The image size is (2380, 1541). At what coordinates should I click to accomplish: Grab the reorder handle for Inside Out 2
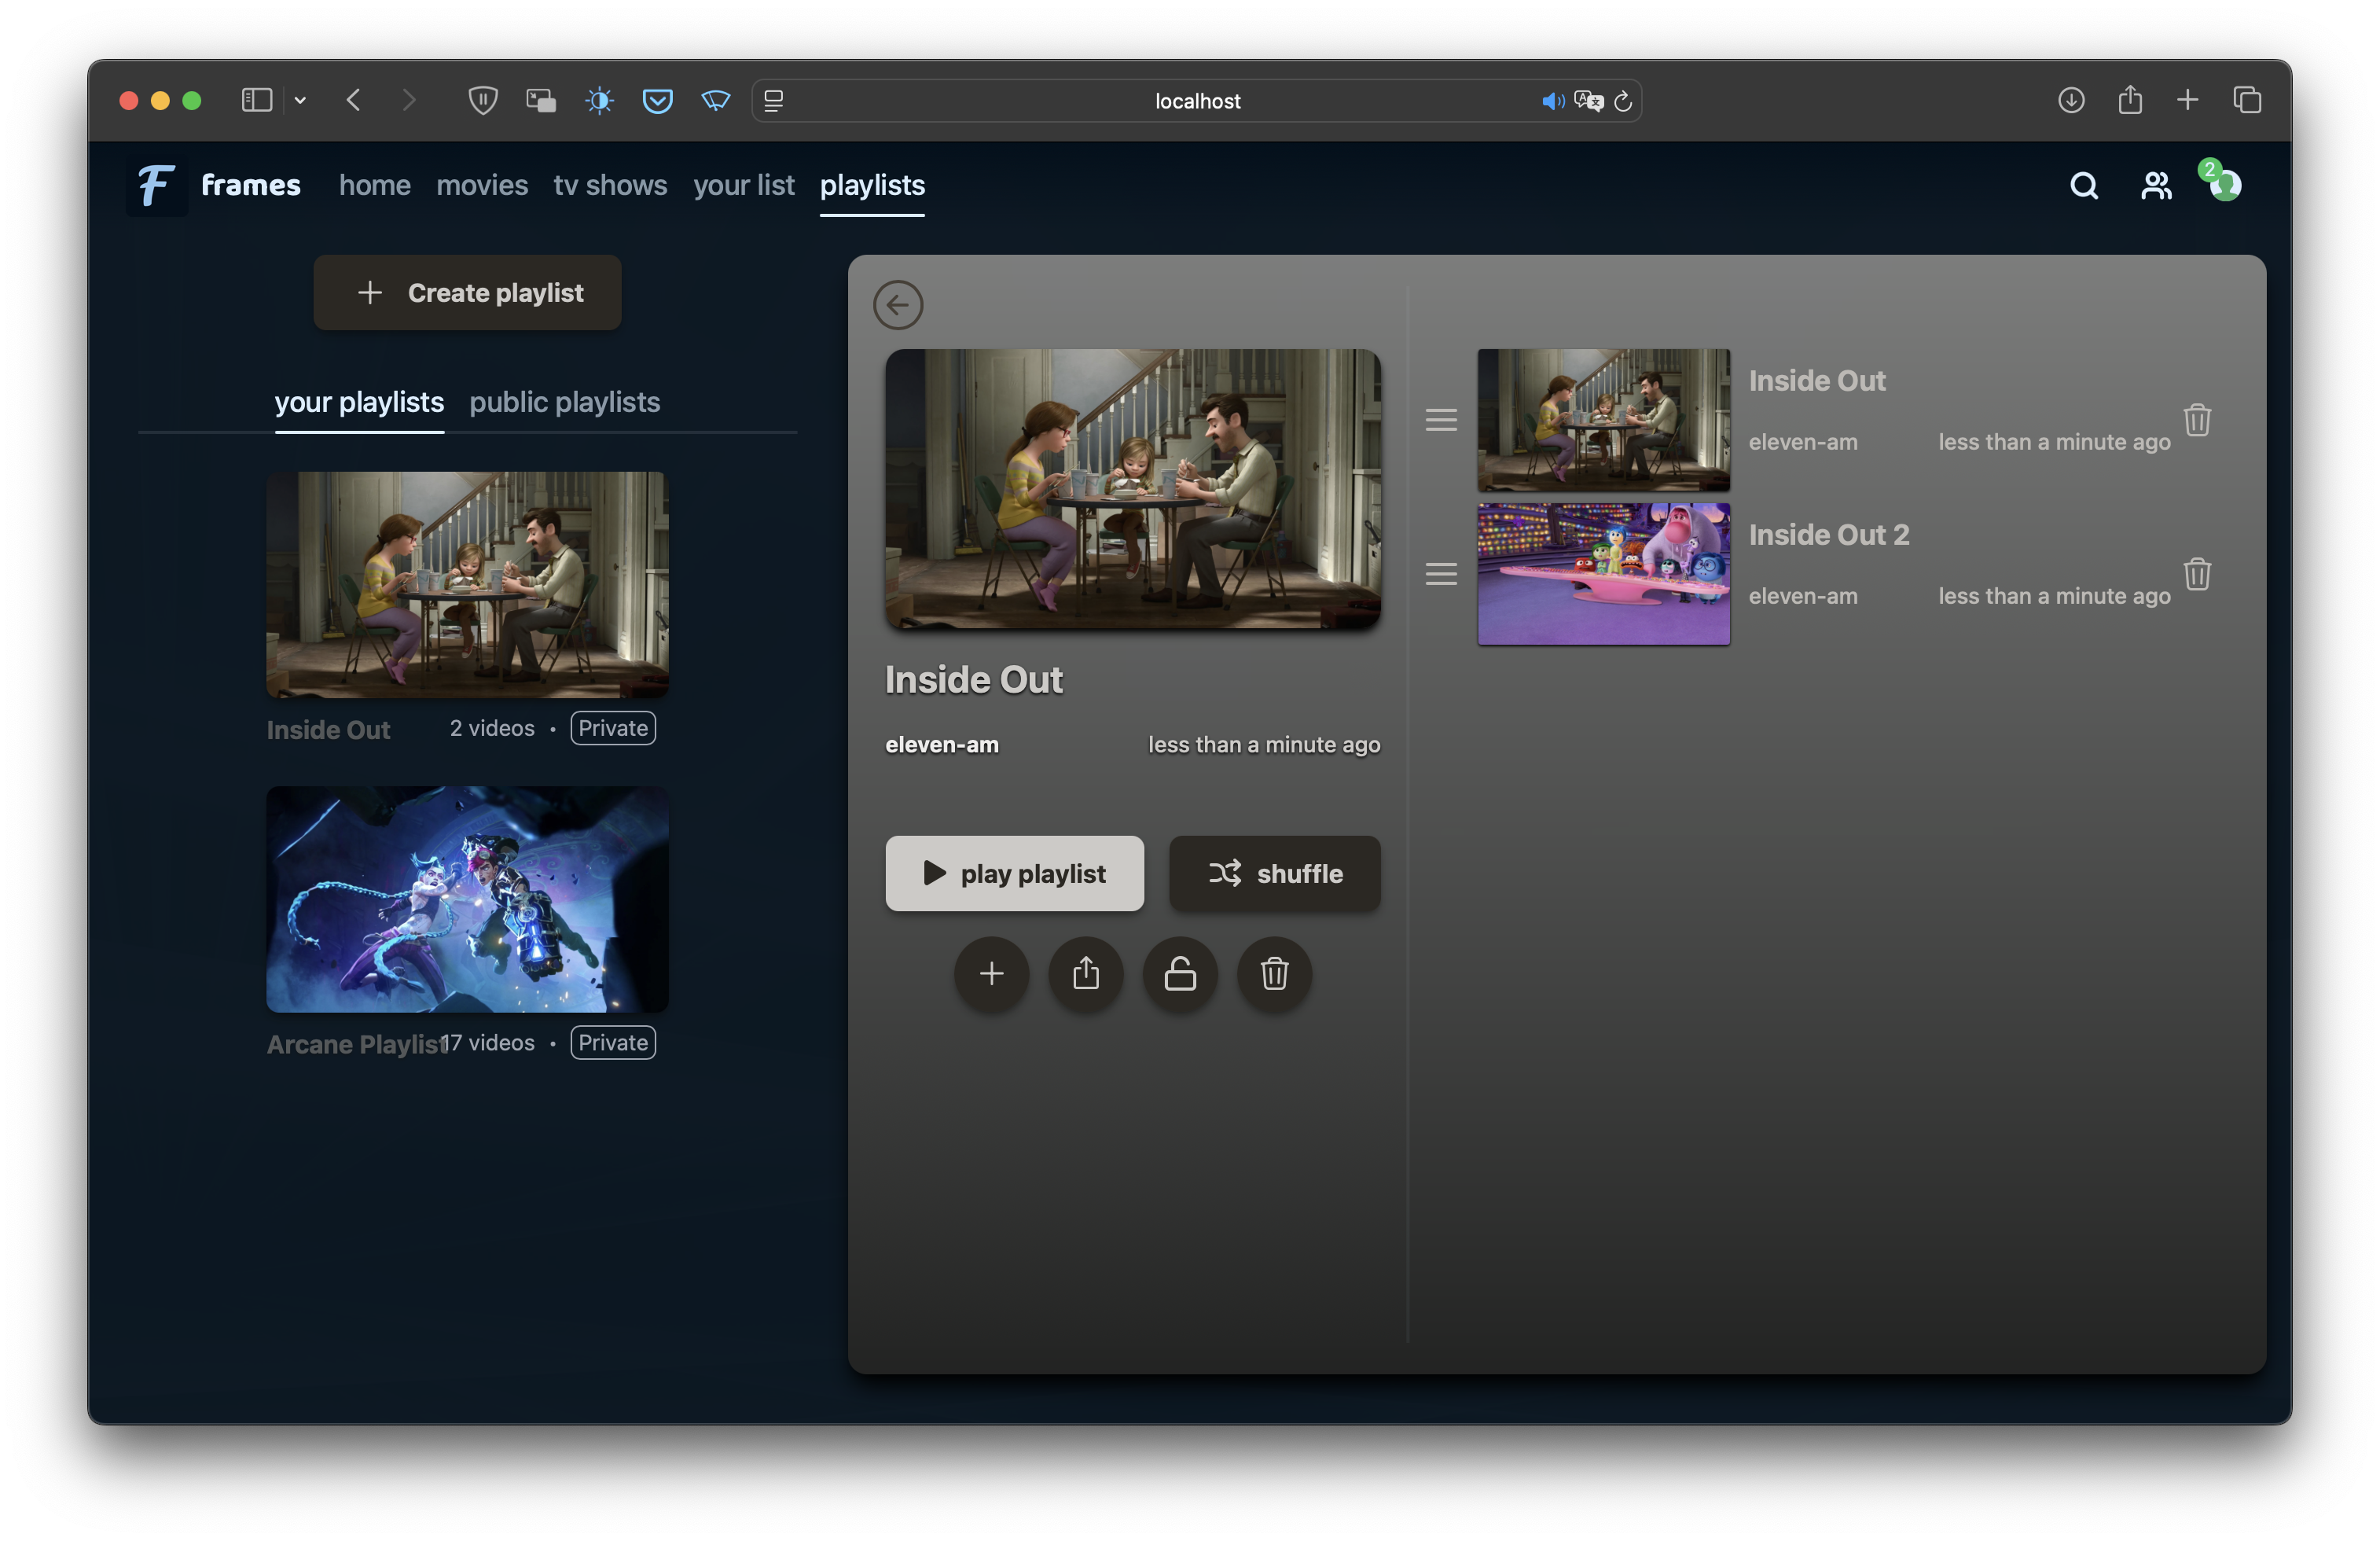coord(1441,574)
